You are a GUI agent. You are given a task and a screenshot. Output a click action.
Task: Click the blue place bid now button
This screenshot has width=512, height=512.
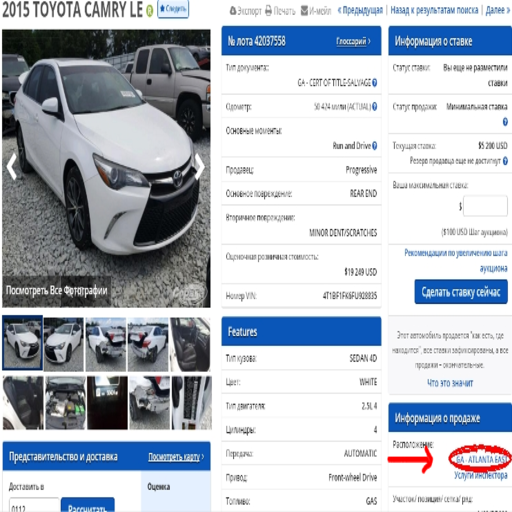tap(461, 292)
